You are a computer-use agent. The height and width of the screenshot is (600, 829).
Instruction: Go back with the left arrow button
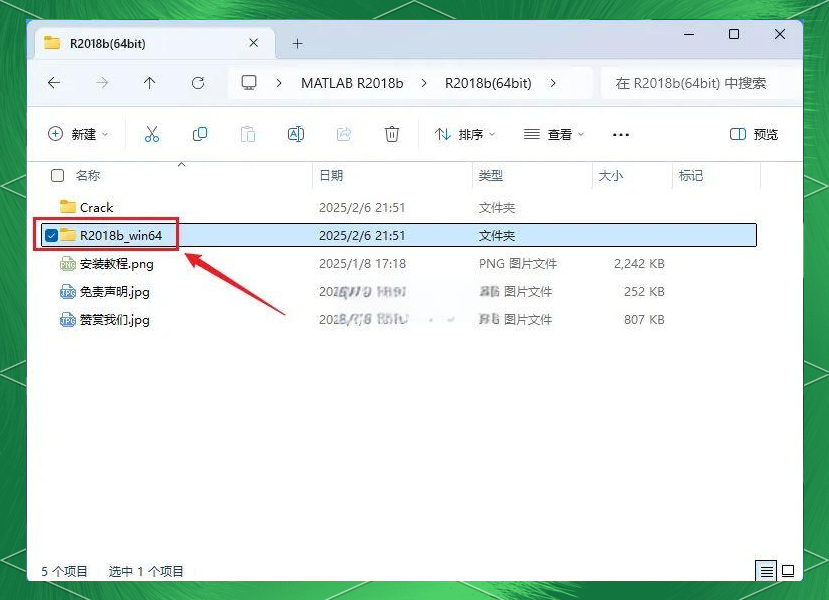point(53,82)
